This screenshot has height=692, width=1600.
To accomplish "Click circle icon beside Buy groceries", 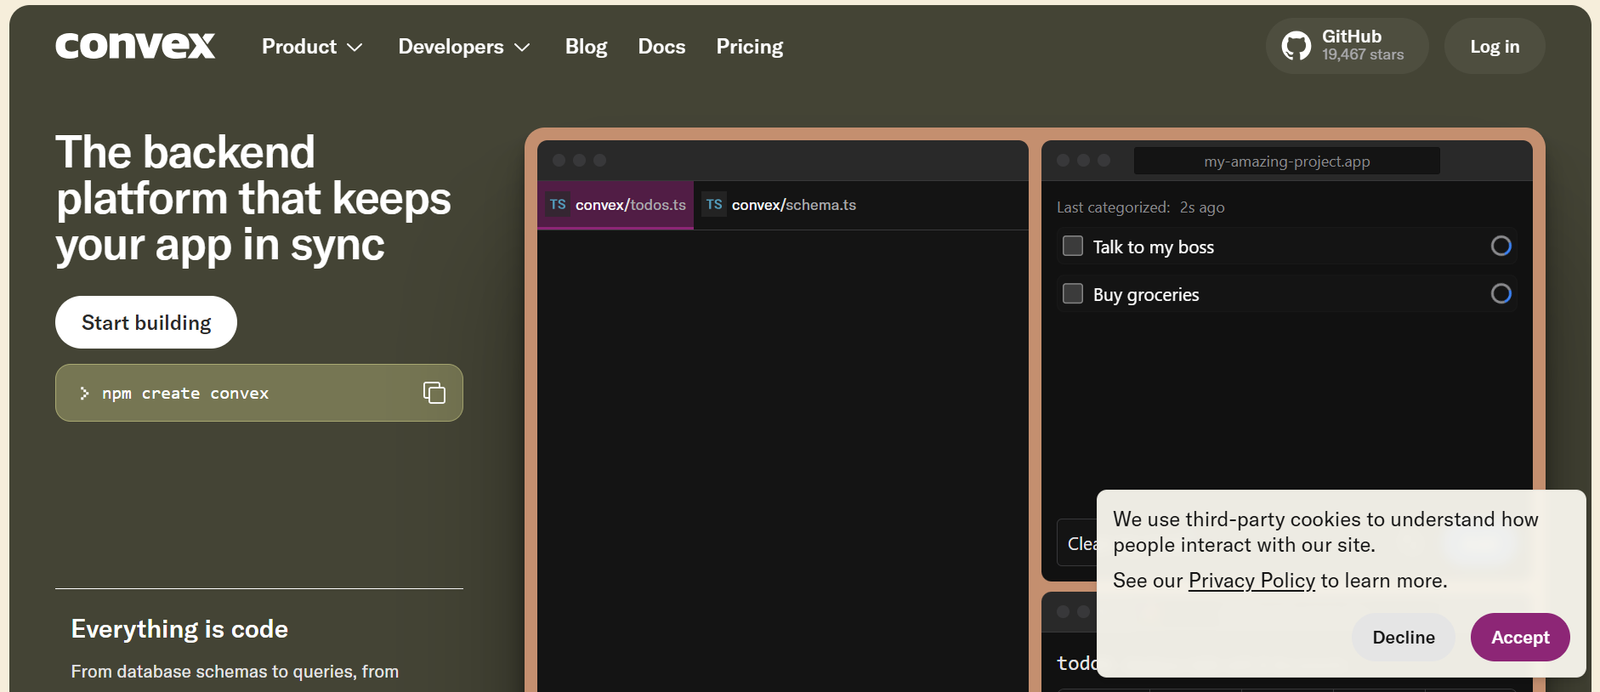I will (x=1500, y=294).
